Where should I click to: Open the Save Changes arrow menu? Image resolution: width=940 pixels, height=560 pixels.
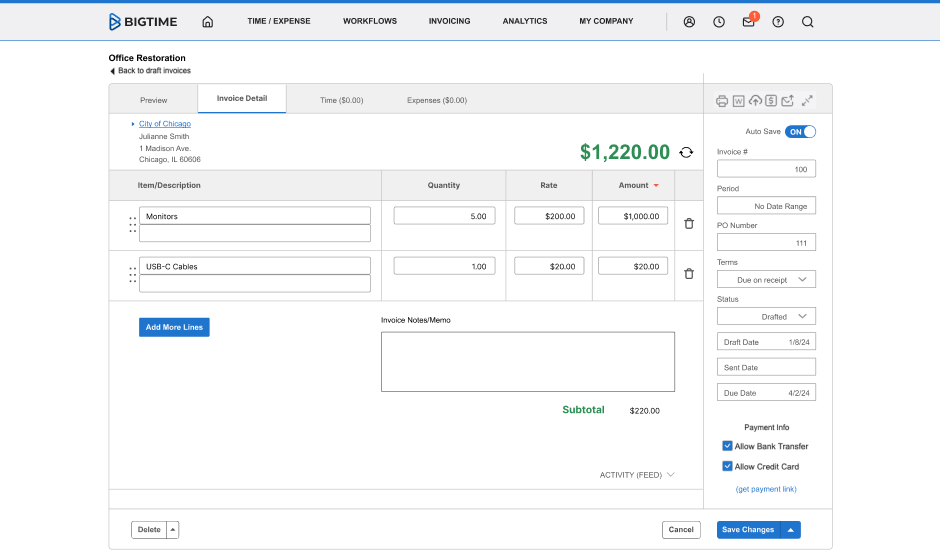click(791, 530)
